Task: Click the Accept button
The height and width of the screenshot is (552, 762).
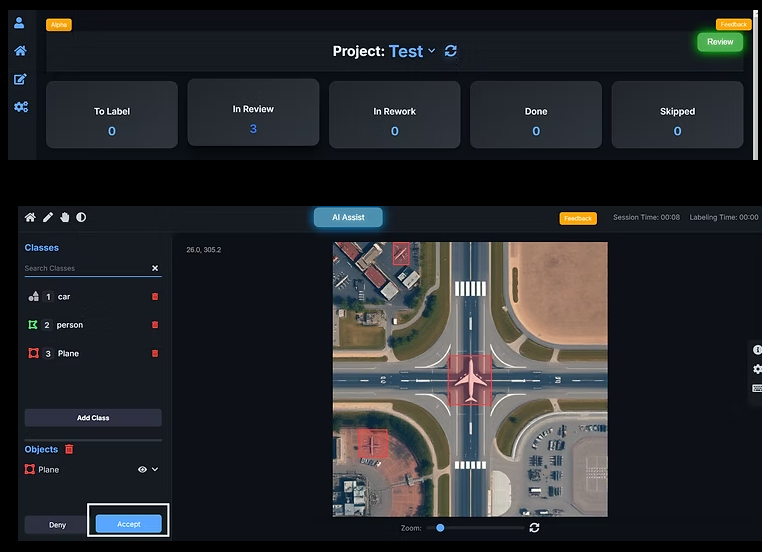Action: [x=128, y=524]
